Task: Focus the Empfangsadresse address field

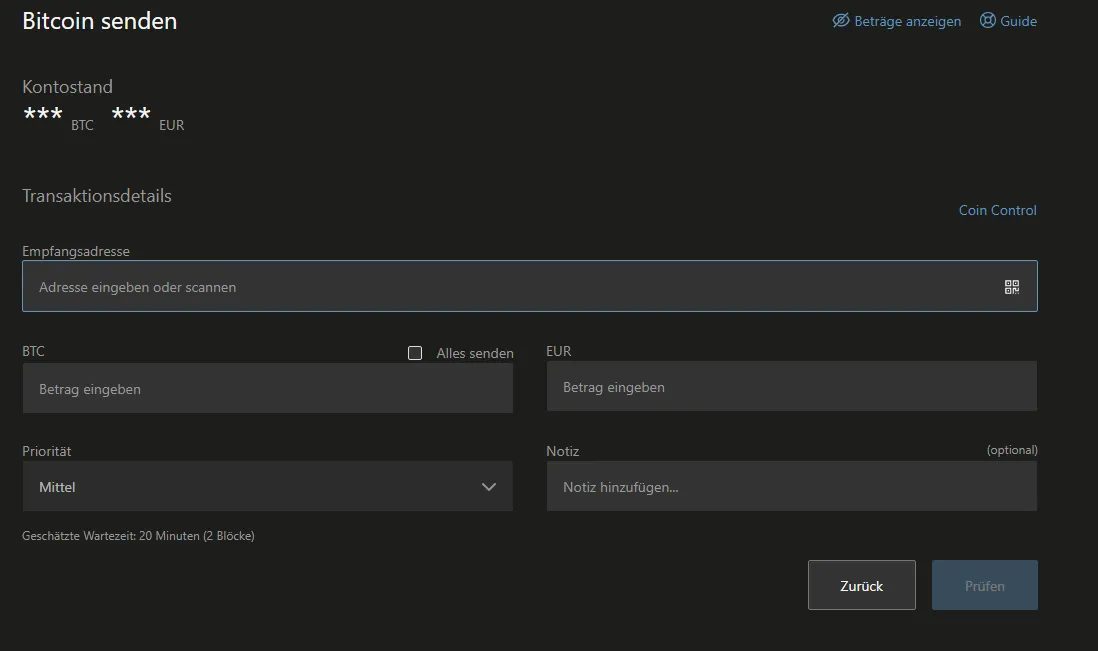Action: [x=529, y=286]
